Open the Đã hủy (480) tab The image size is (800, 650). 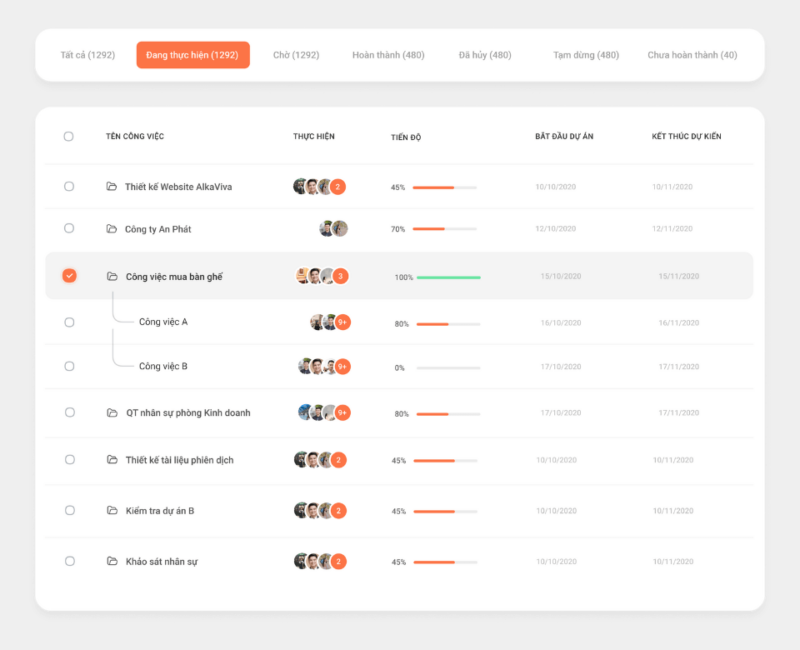[x=485, y=55]
